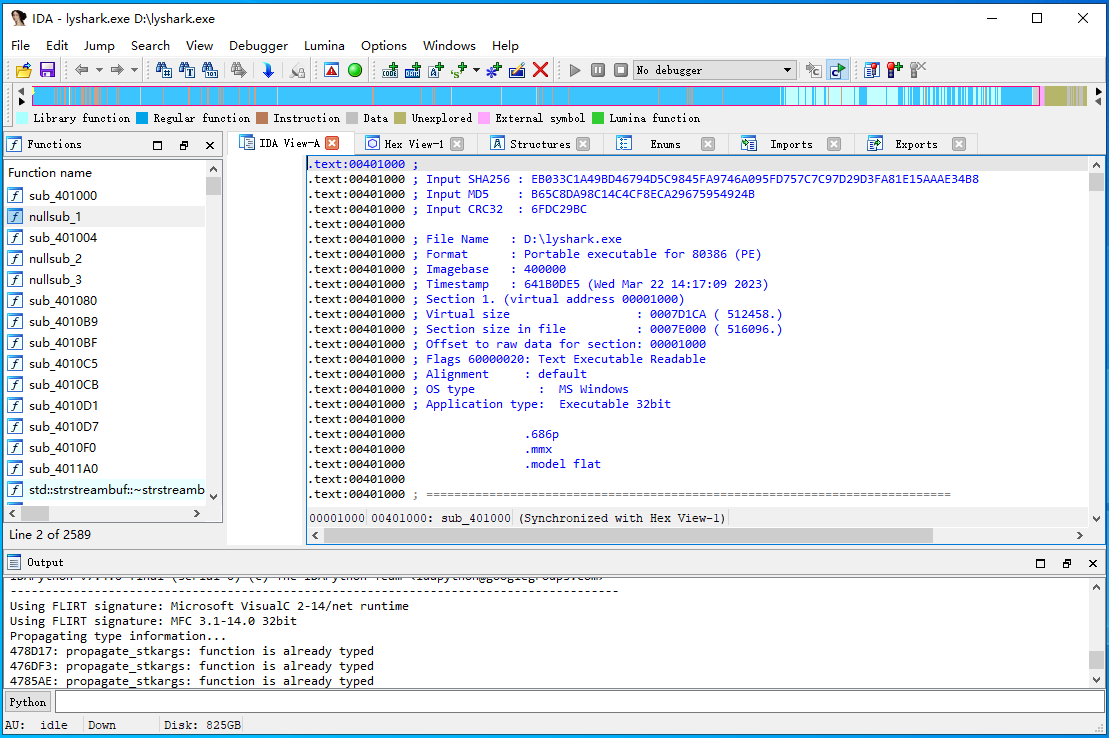1109x738 pixels.
Task: Click the Open file folder icon
Action: tap(24, 70)
